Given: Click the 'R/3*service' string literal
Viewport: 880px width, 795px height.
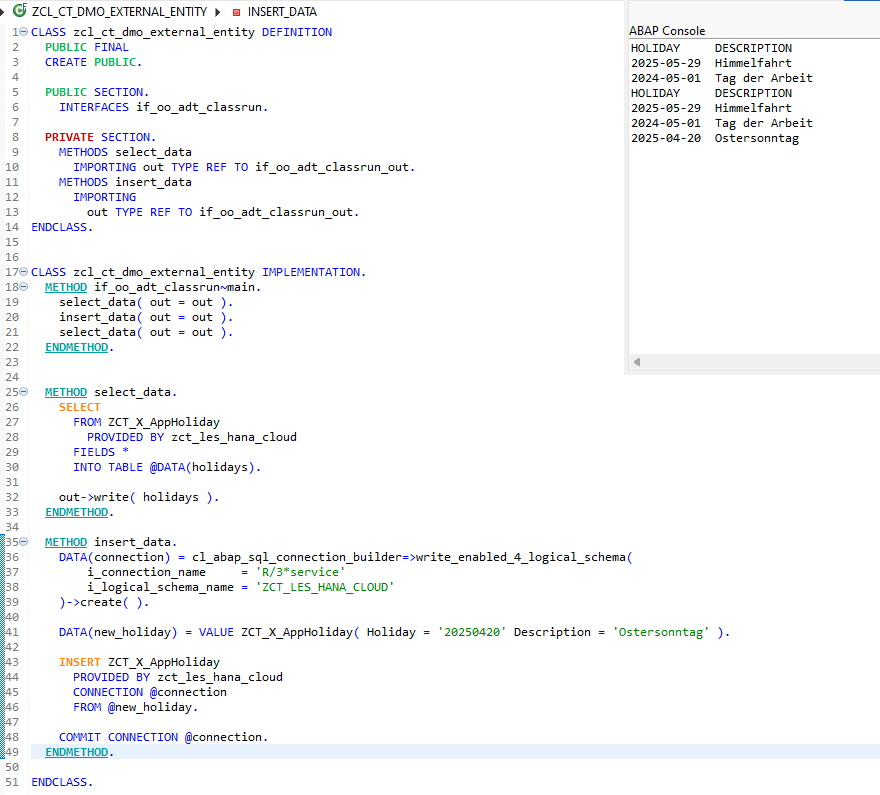Looking at the screenshot, I should [301, 572].
